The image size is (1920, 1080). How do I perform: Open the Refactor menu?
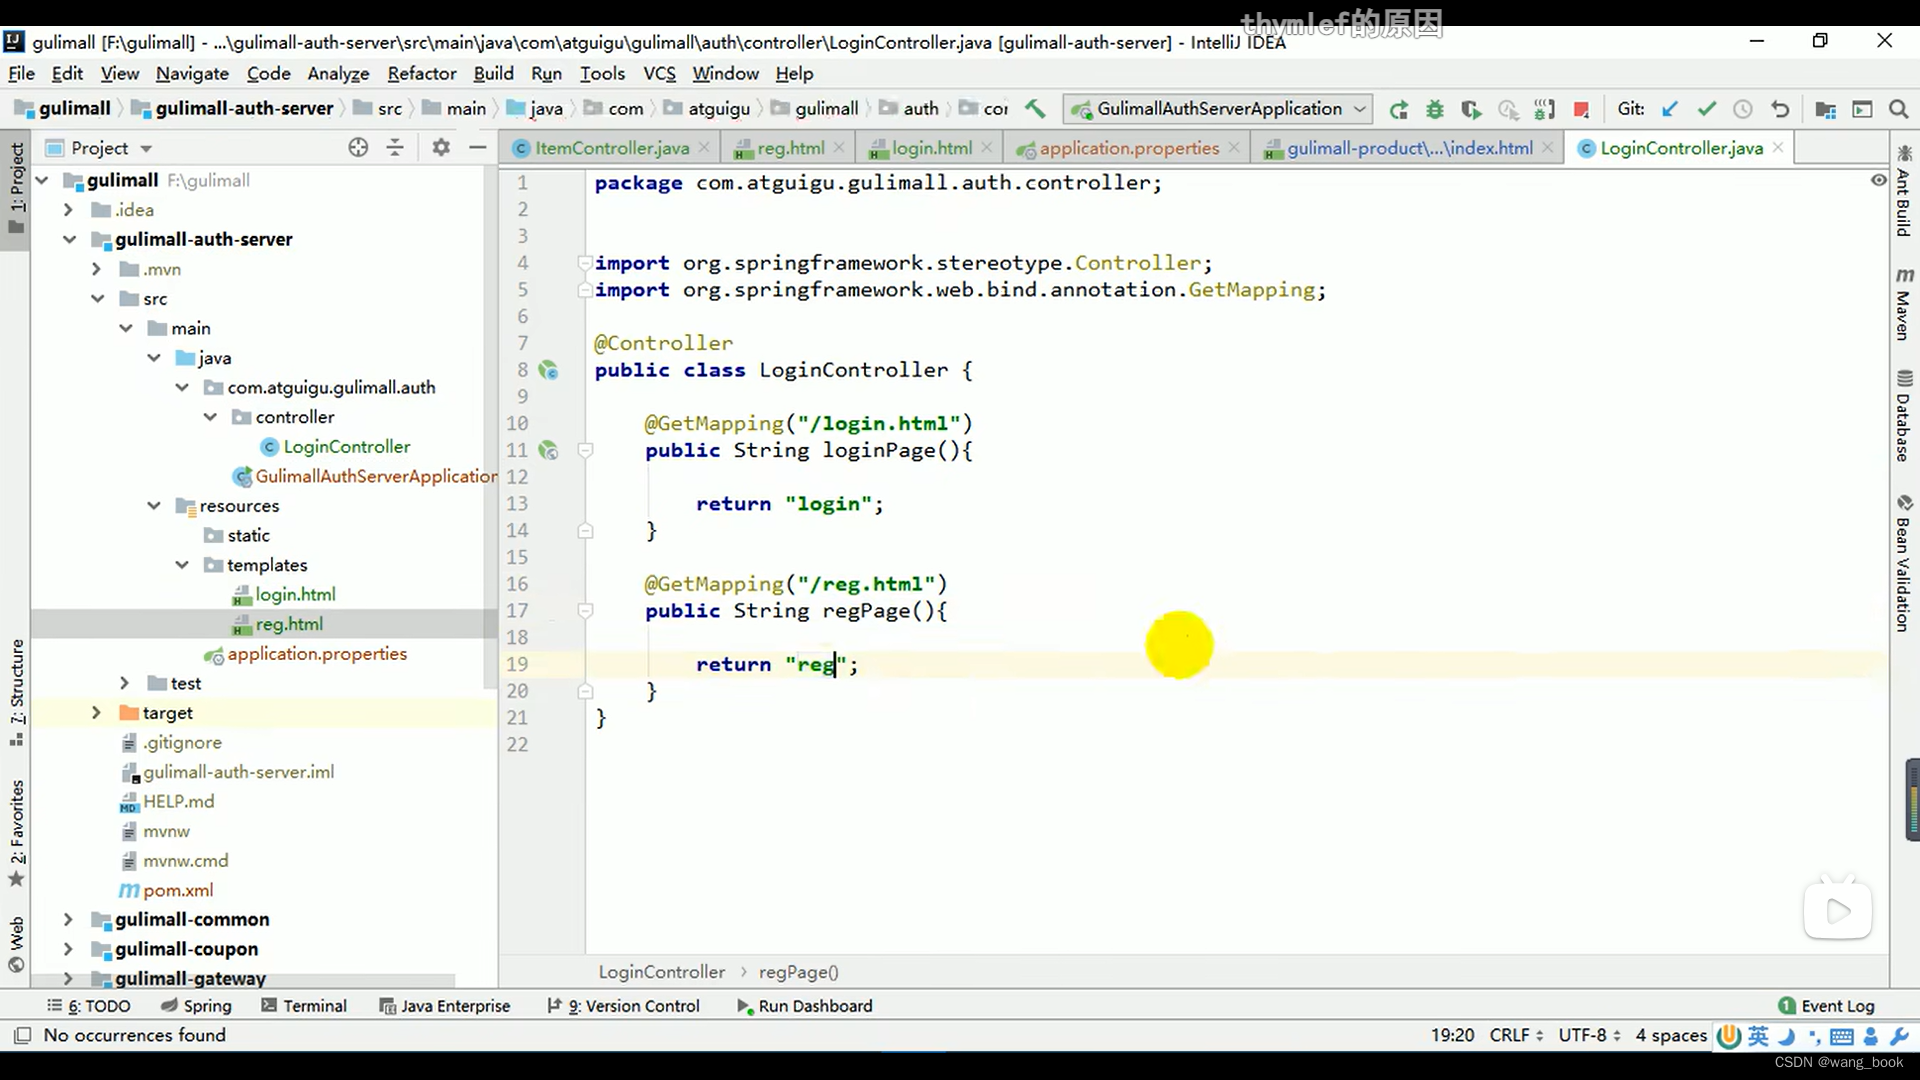coord(421,74)
